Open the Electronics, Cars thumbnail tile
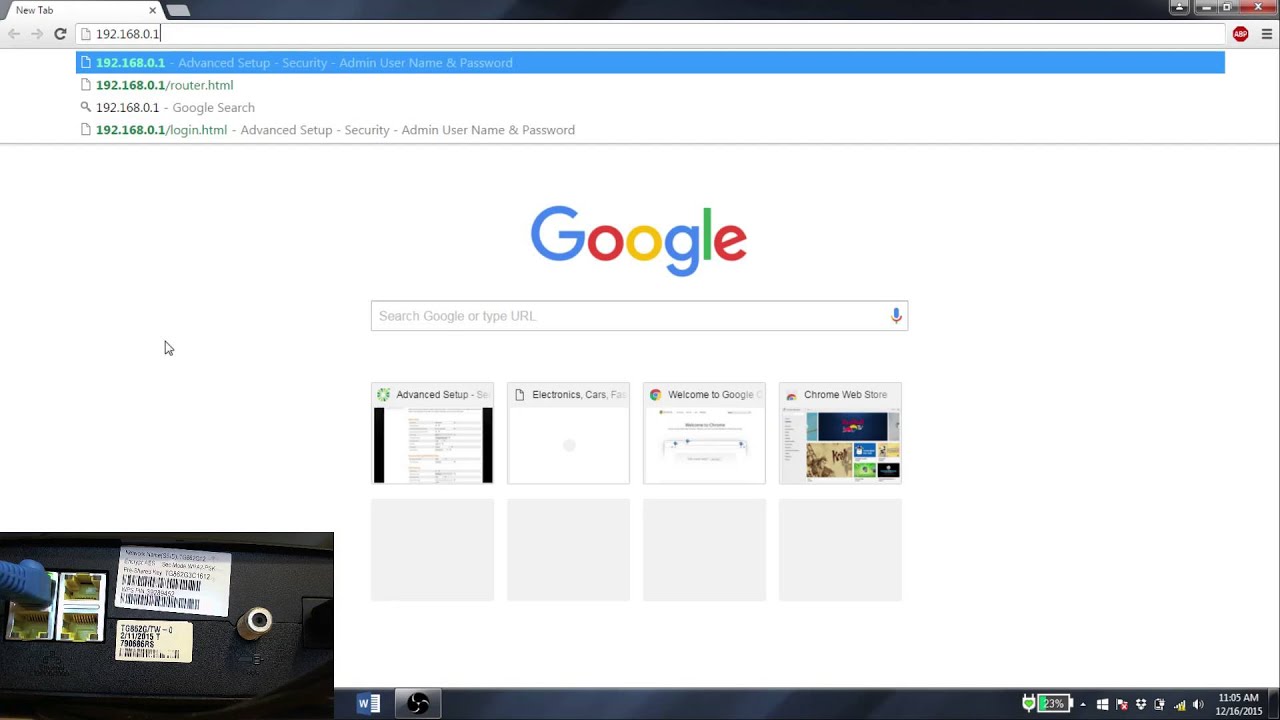The width and height of the screenshot is (1280, 720). click(x=569, y=433)
